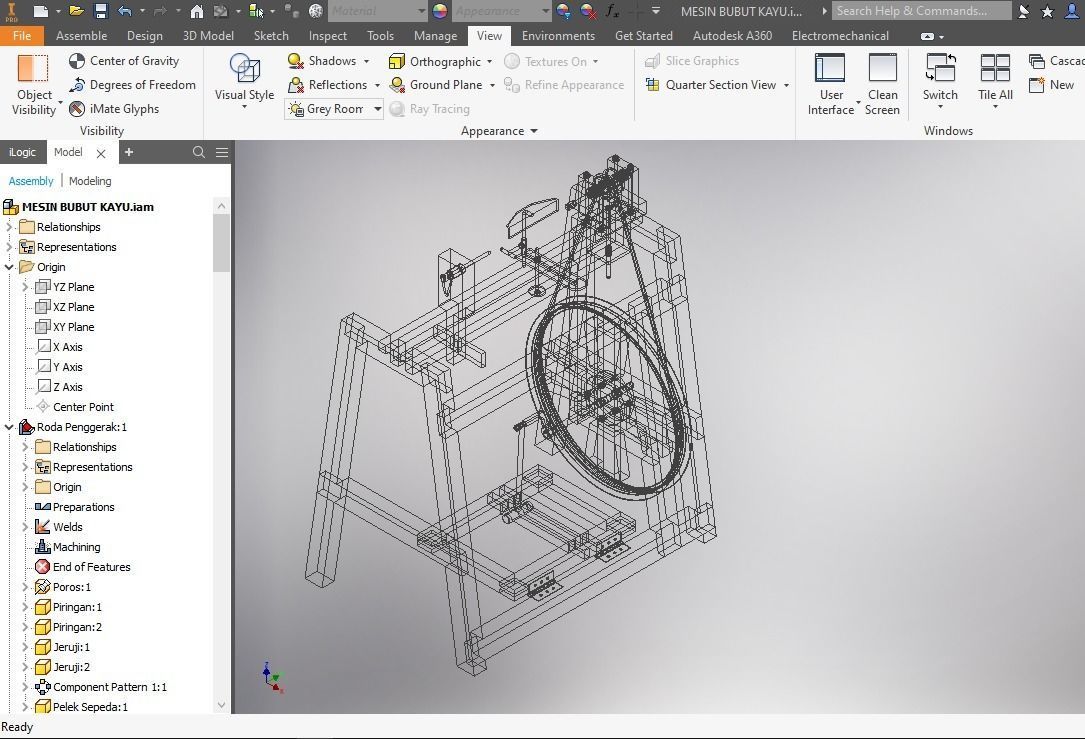1085x739 pixels.
Task: Toggle Degrees of Freedom display
Action: coord(132,84)
